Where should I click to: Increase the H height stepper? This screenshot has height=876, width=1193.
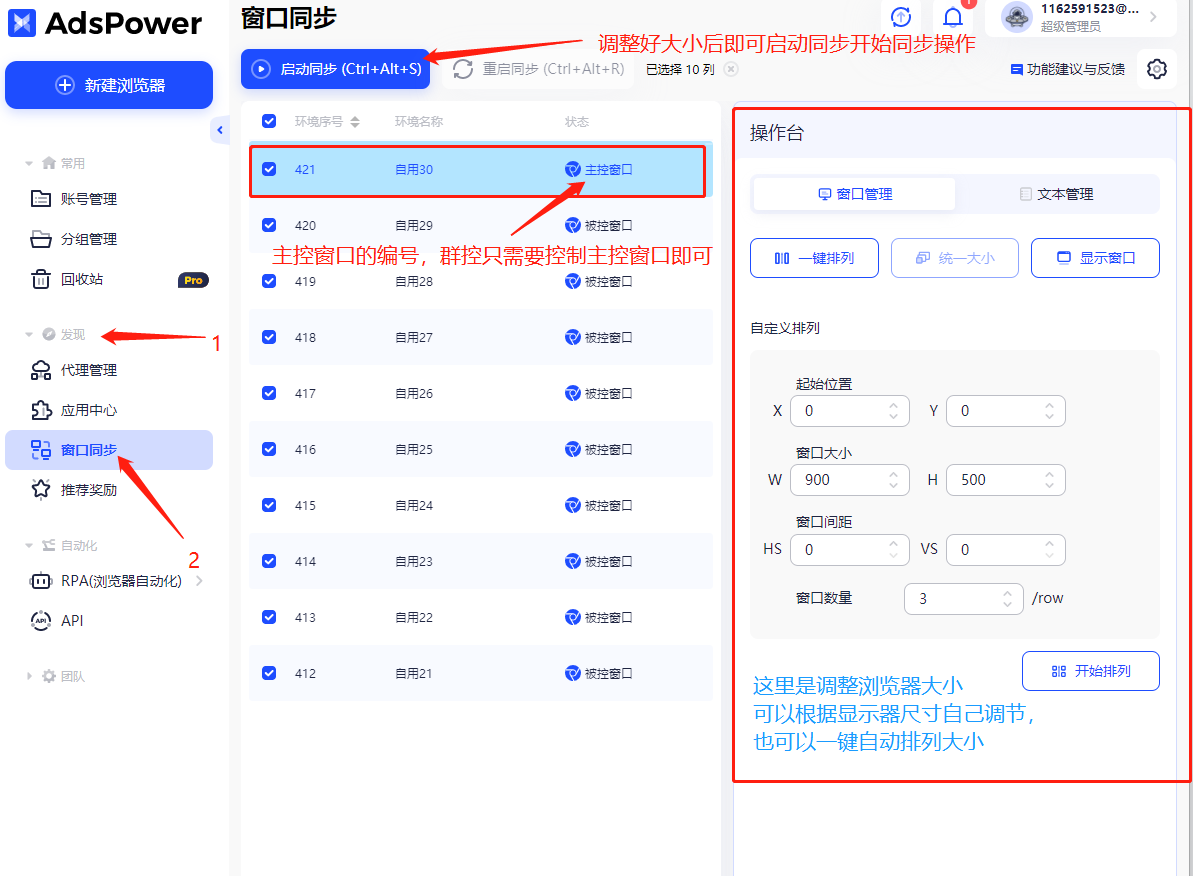coord(1049,473)
